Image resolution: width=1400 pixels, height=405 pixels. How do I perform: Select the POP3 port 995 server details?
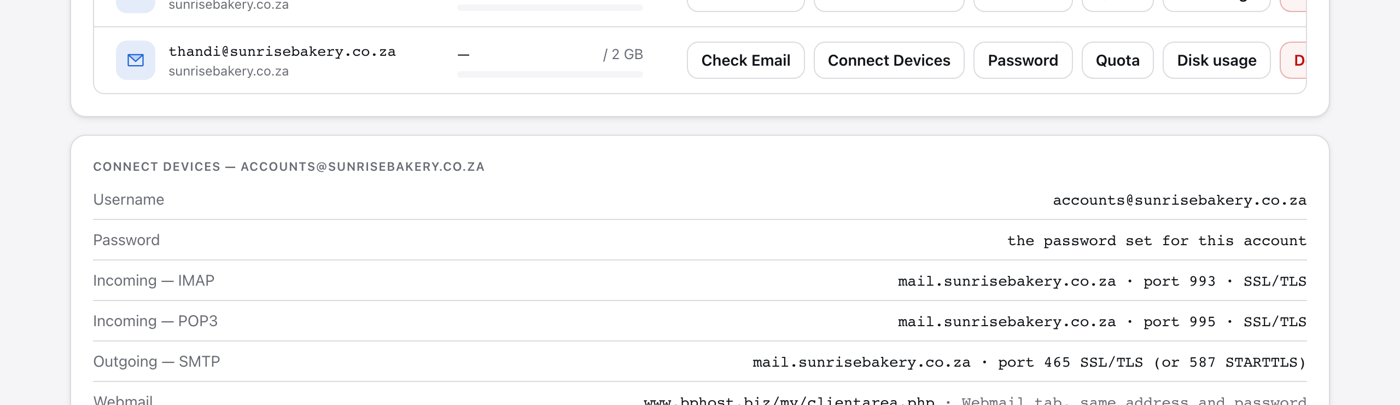click(x=1102, y=322)
